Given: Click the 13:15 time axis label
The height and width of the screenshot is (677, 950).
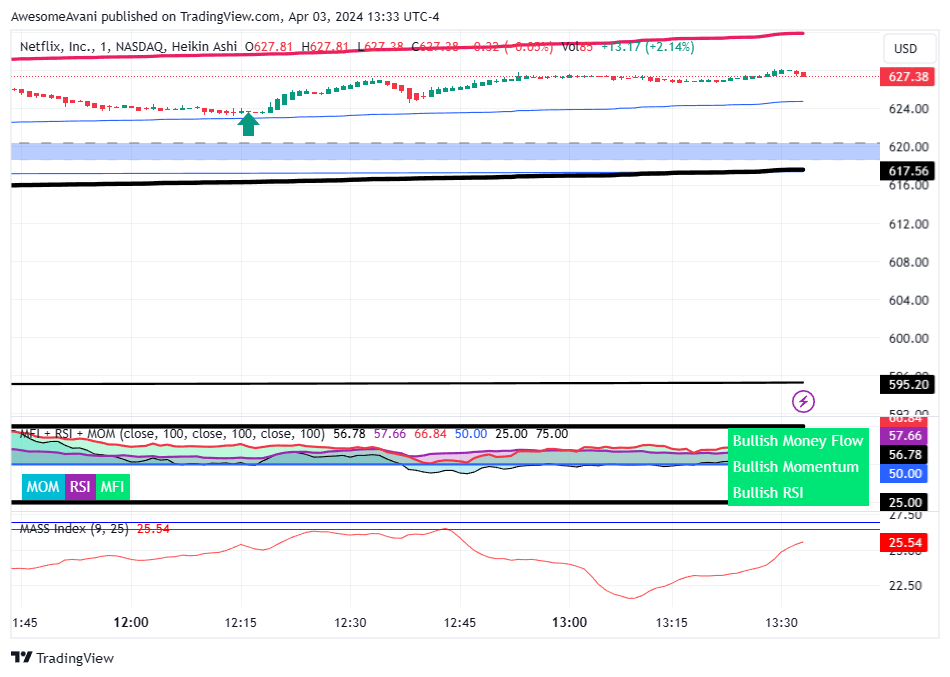Looking at the screenshot, I should (672, 622).
